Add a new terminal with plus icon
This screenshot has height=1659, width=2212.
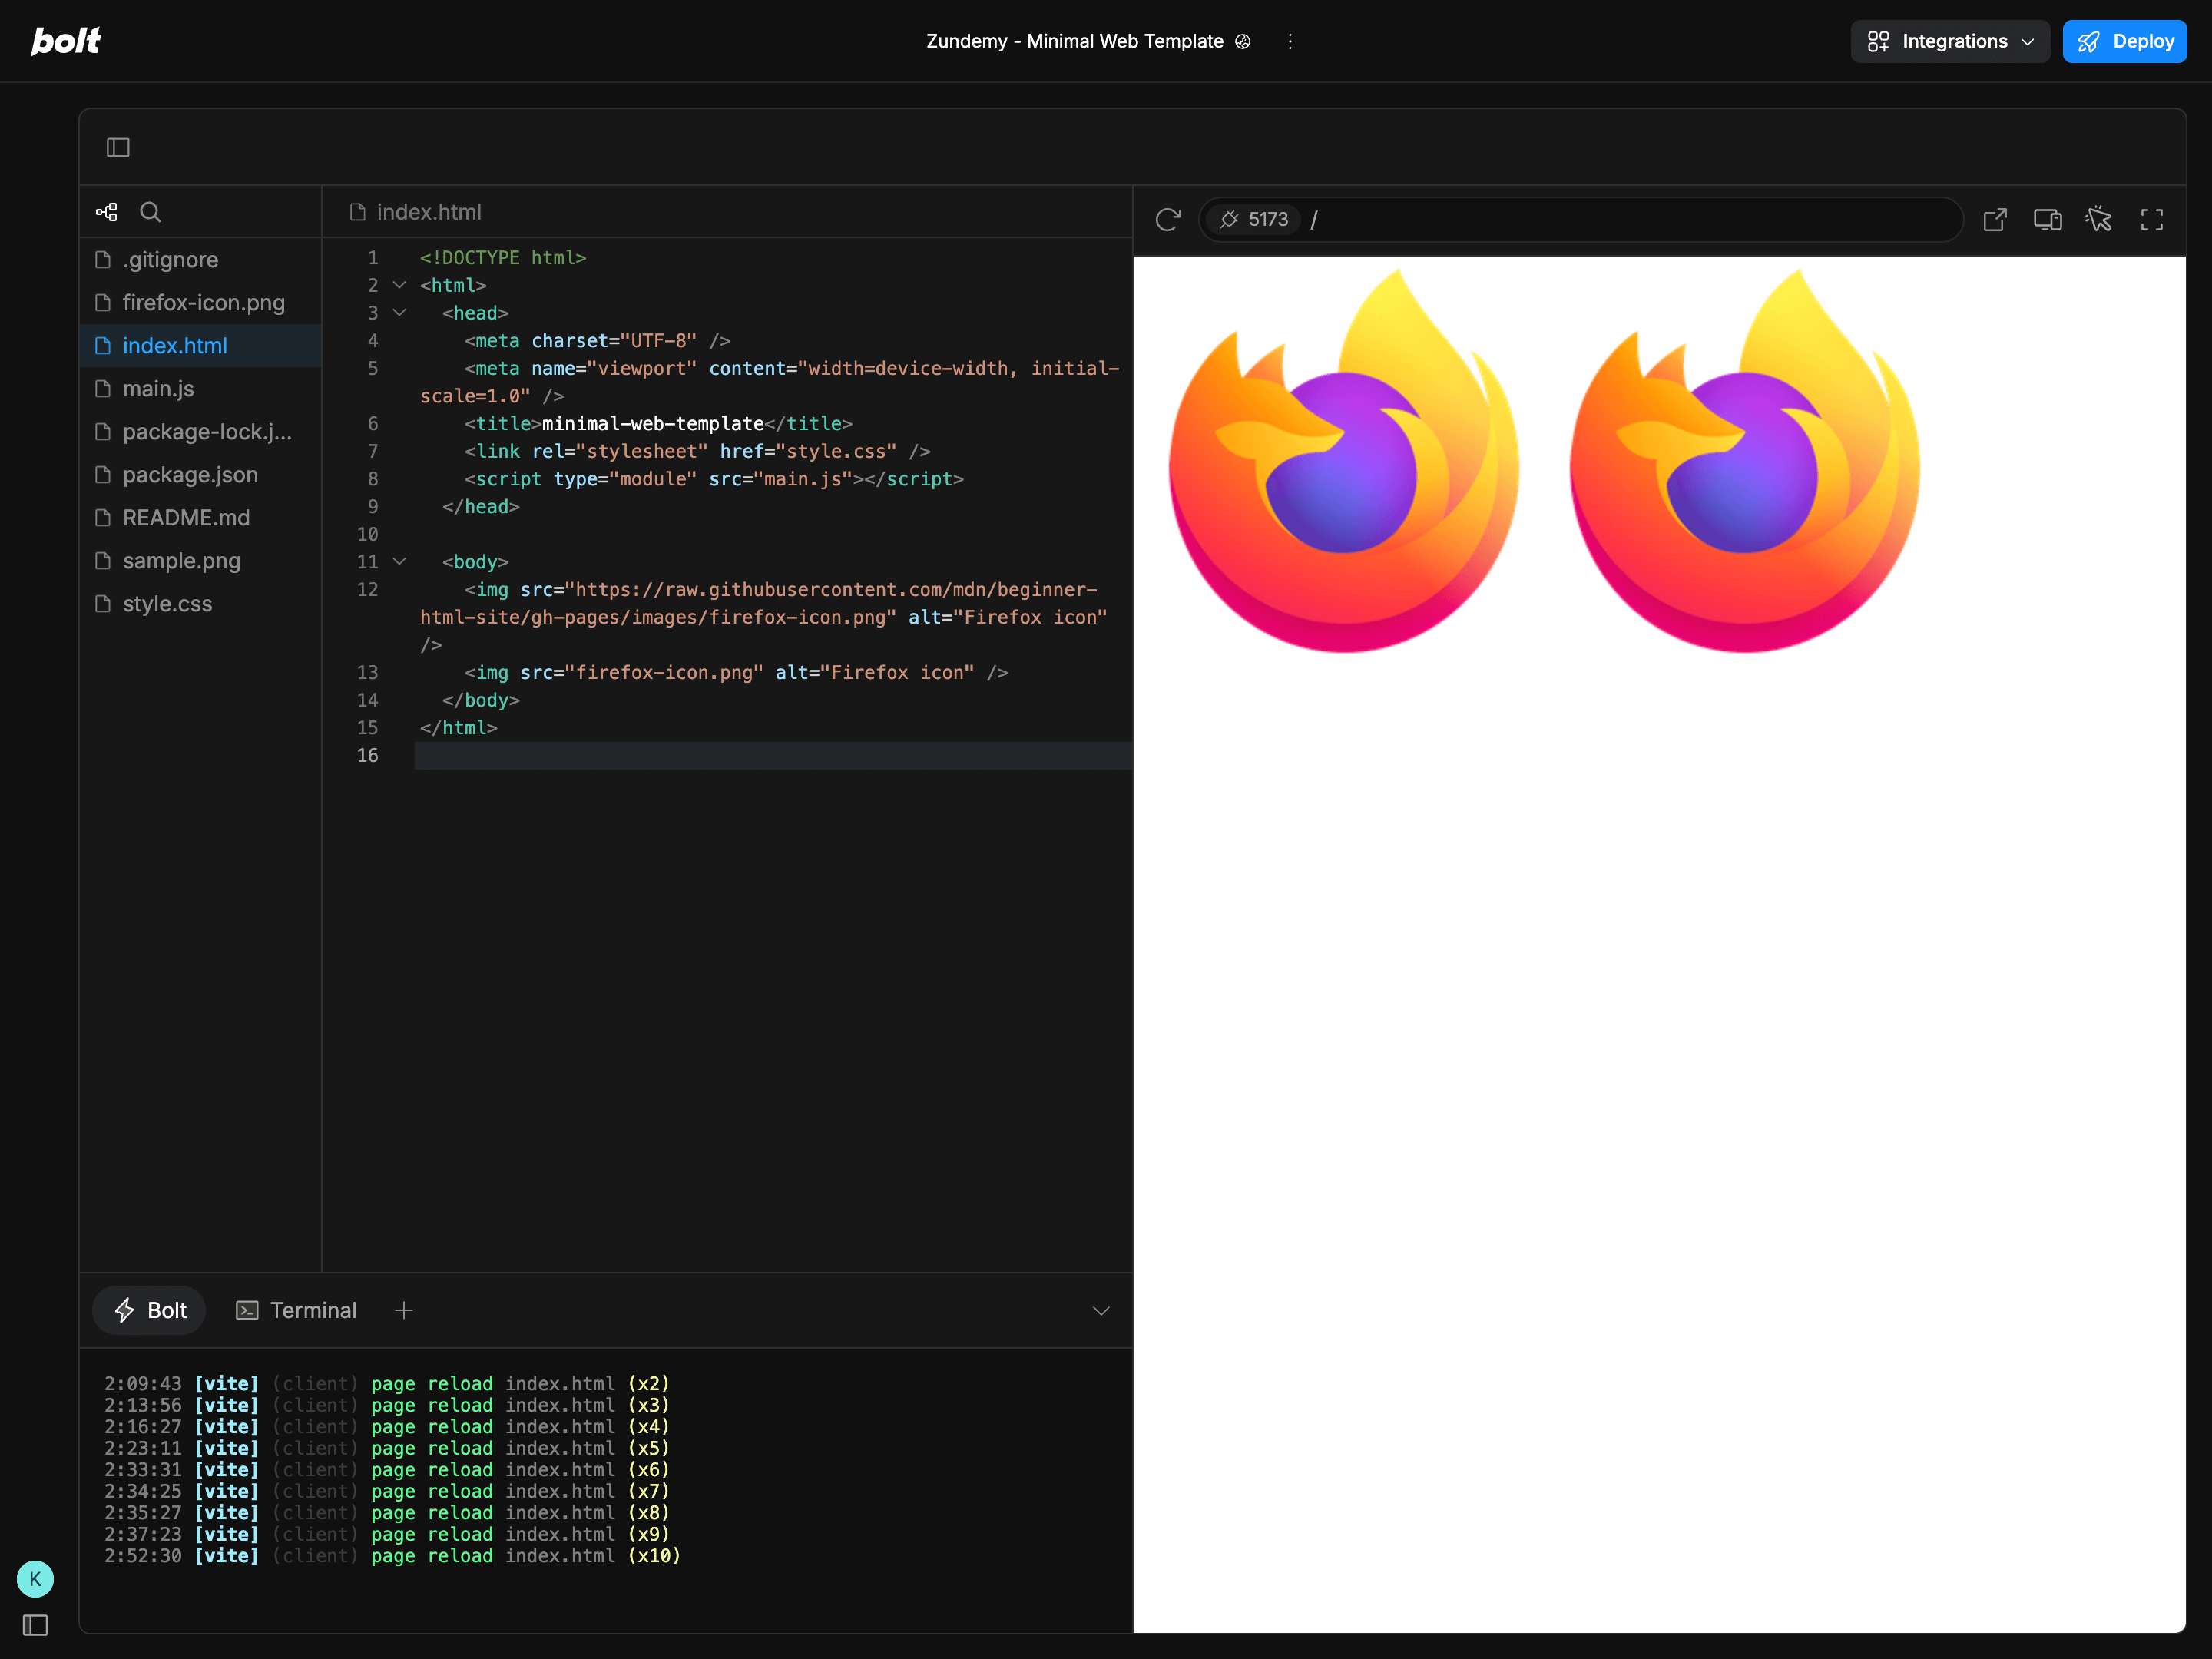coord(404,1311)
